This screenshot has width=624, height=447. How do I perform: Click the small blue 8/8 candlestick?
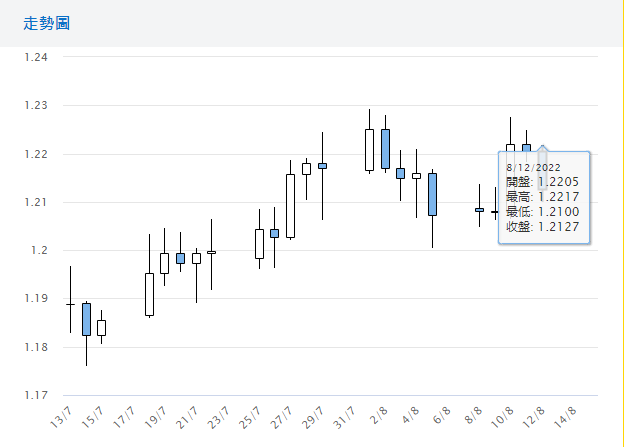tap(479, 210)
